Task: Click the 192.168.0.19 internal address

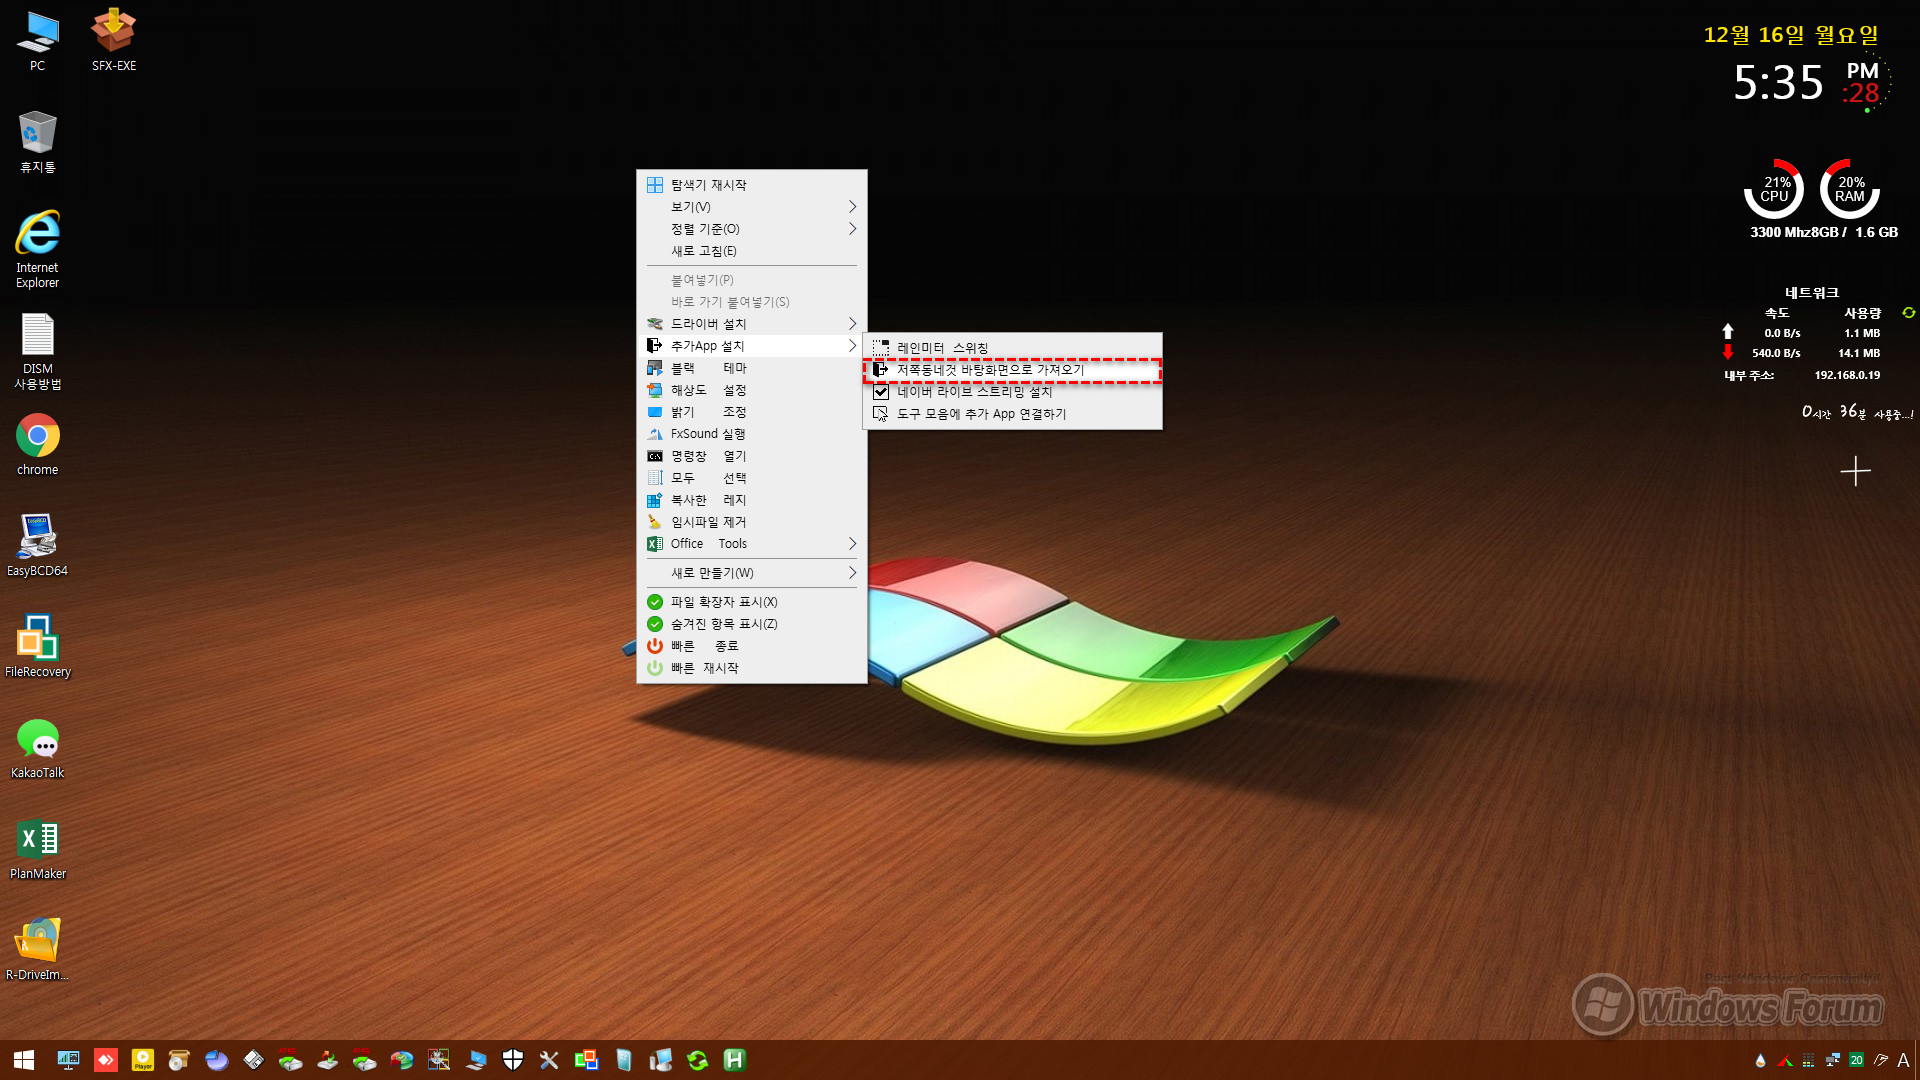Action: coord(1847,375)
